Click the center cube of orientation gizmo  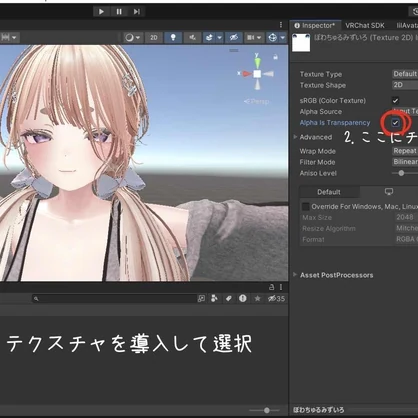pos(257,74)
